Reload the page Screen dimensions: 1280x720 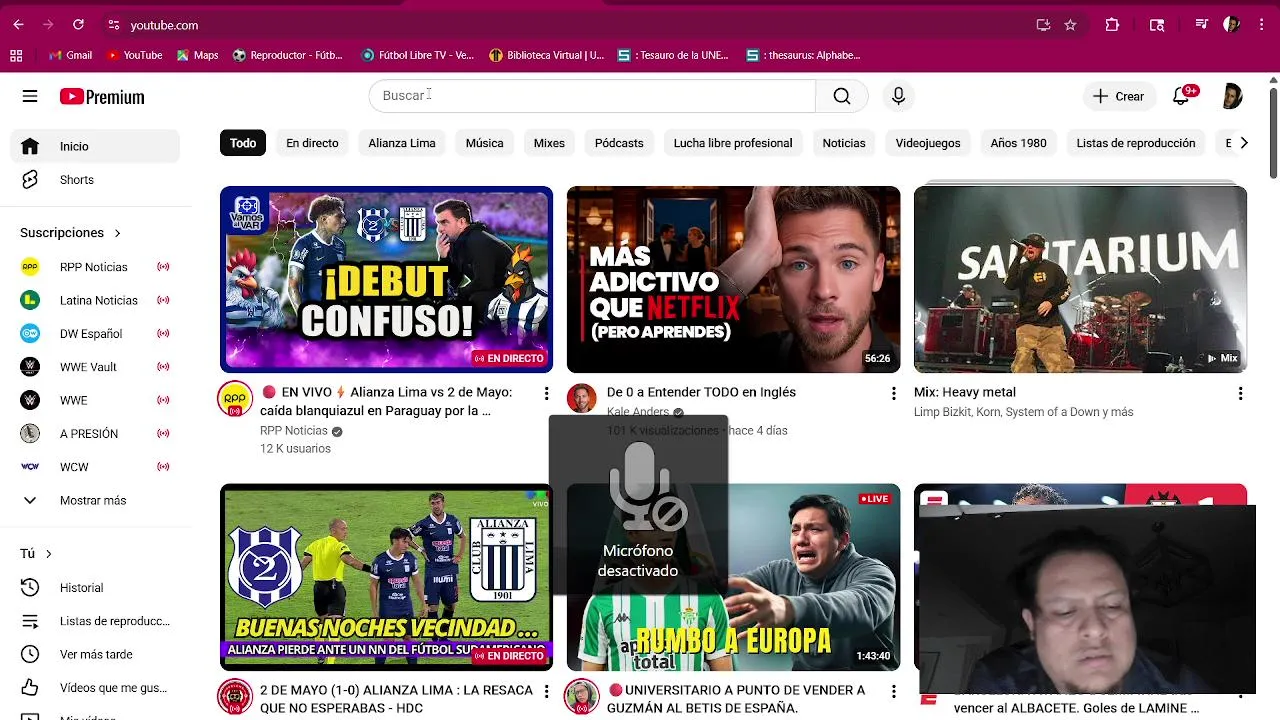pos(78,25)
